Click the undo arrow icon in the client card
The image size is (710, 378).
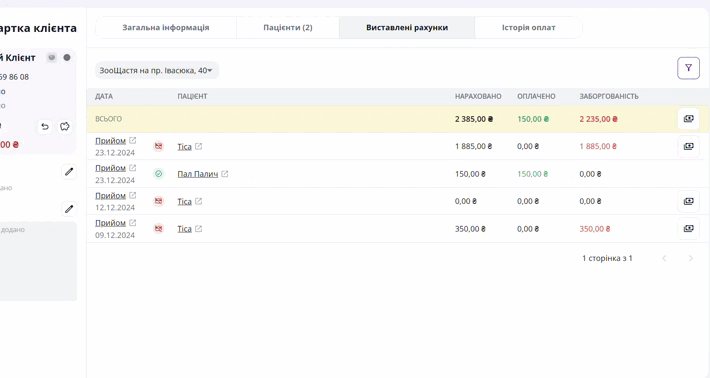44,126
